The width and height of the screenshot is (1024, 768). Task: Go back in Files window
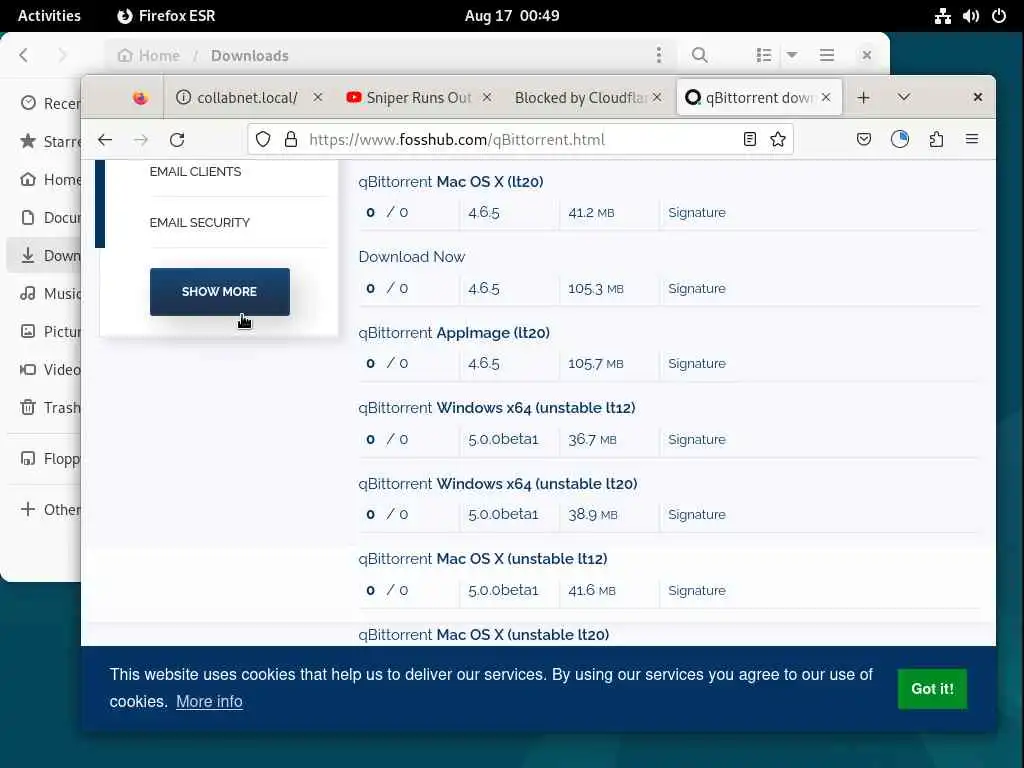(x=24, y=56)
